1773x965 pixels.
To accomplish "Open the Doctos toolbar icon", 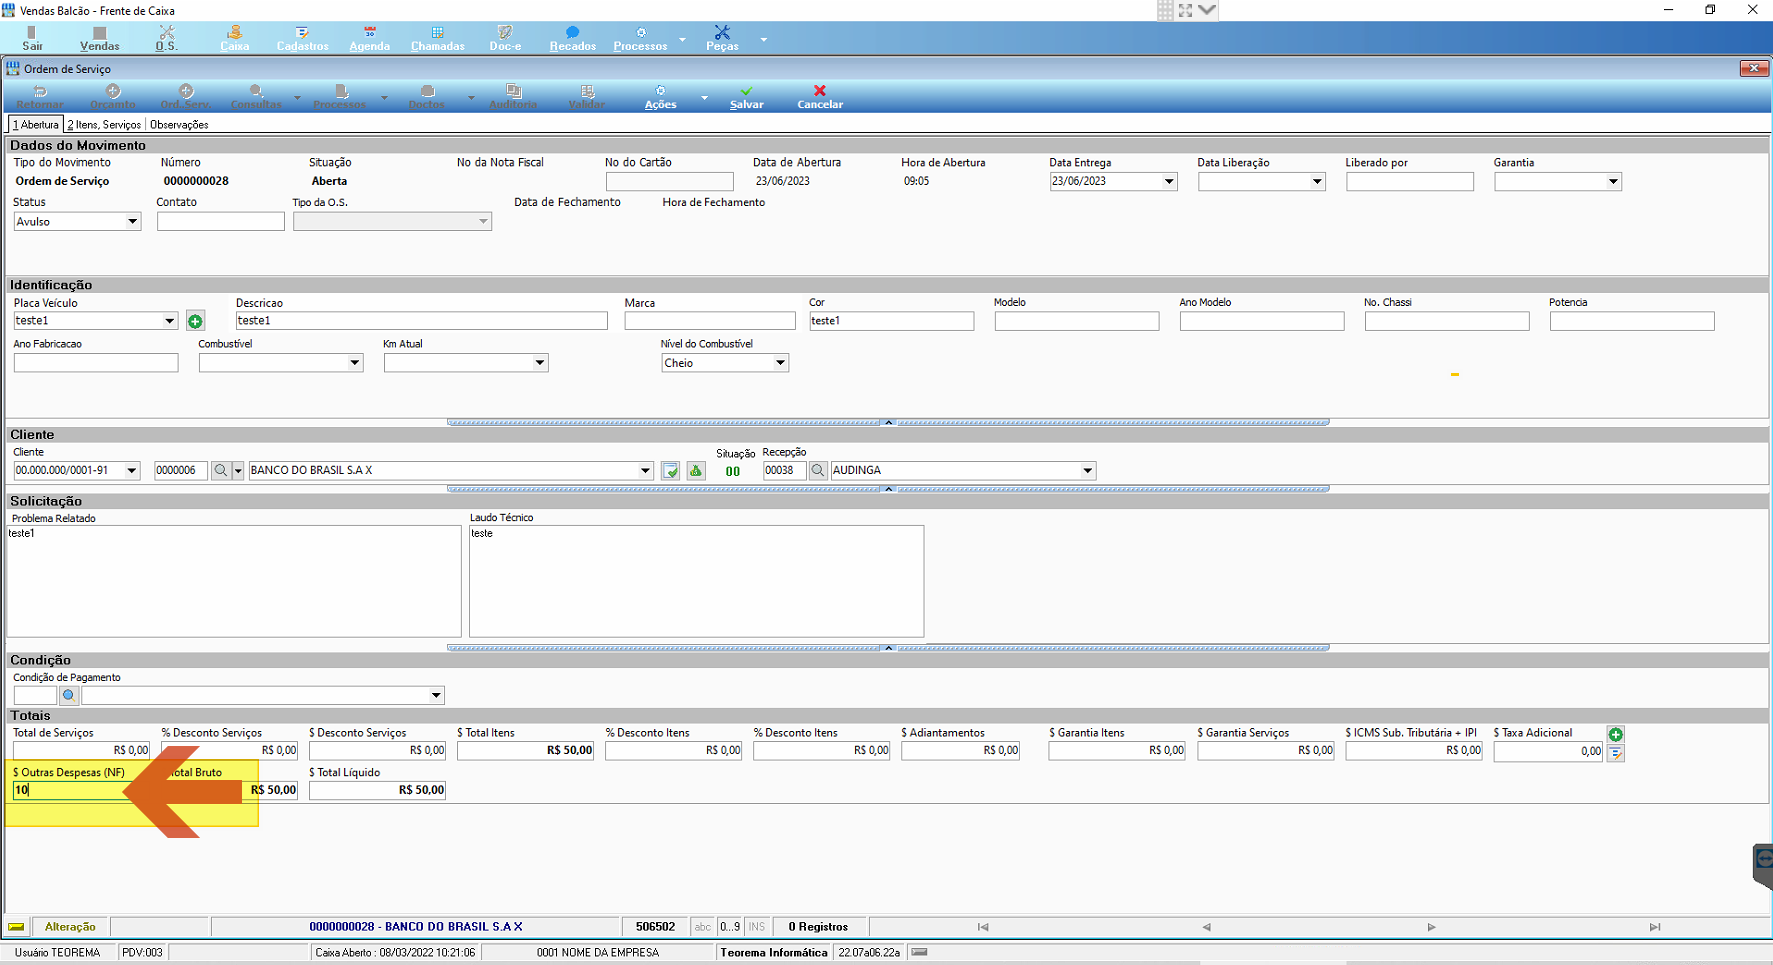I will point(427,97).
